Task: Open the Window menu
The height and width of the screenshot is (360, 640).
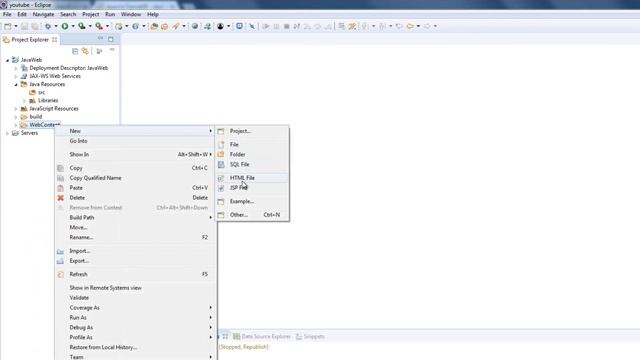Action: [131, 14]
